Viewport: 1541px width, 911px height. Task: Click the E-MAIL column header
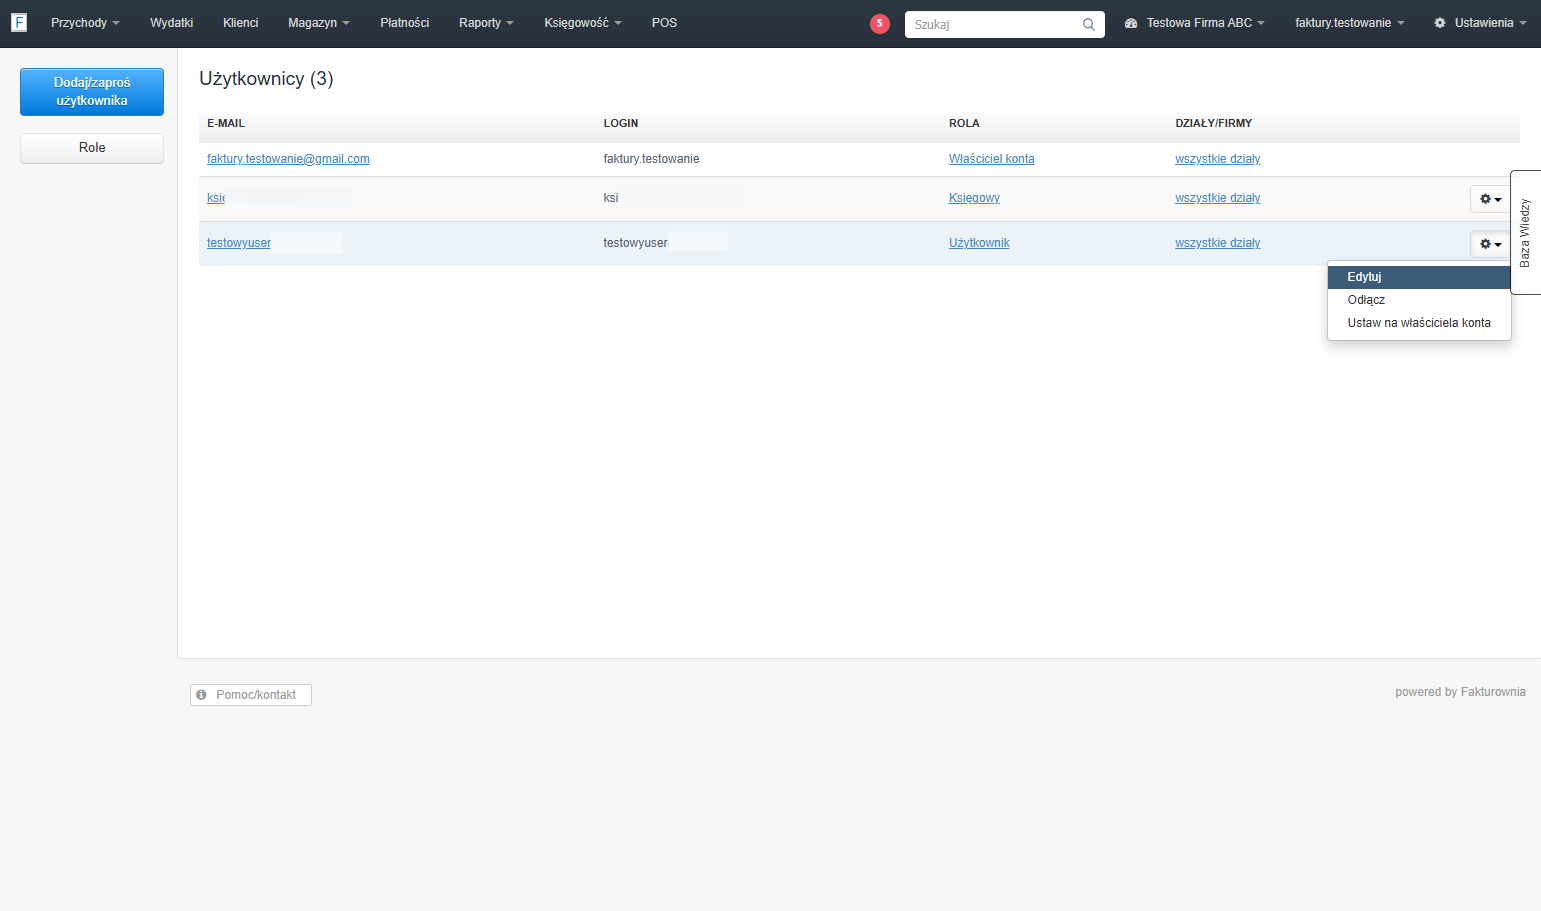click(226, 123)
